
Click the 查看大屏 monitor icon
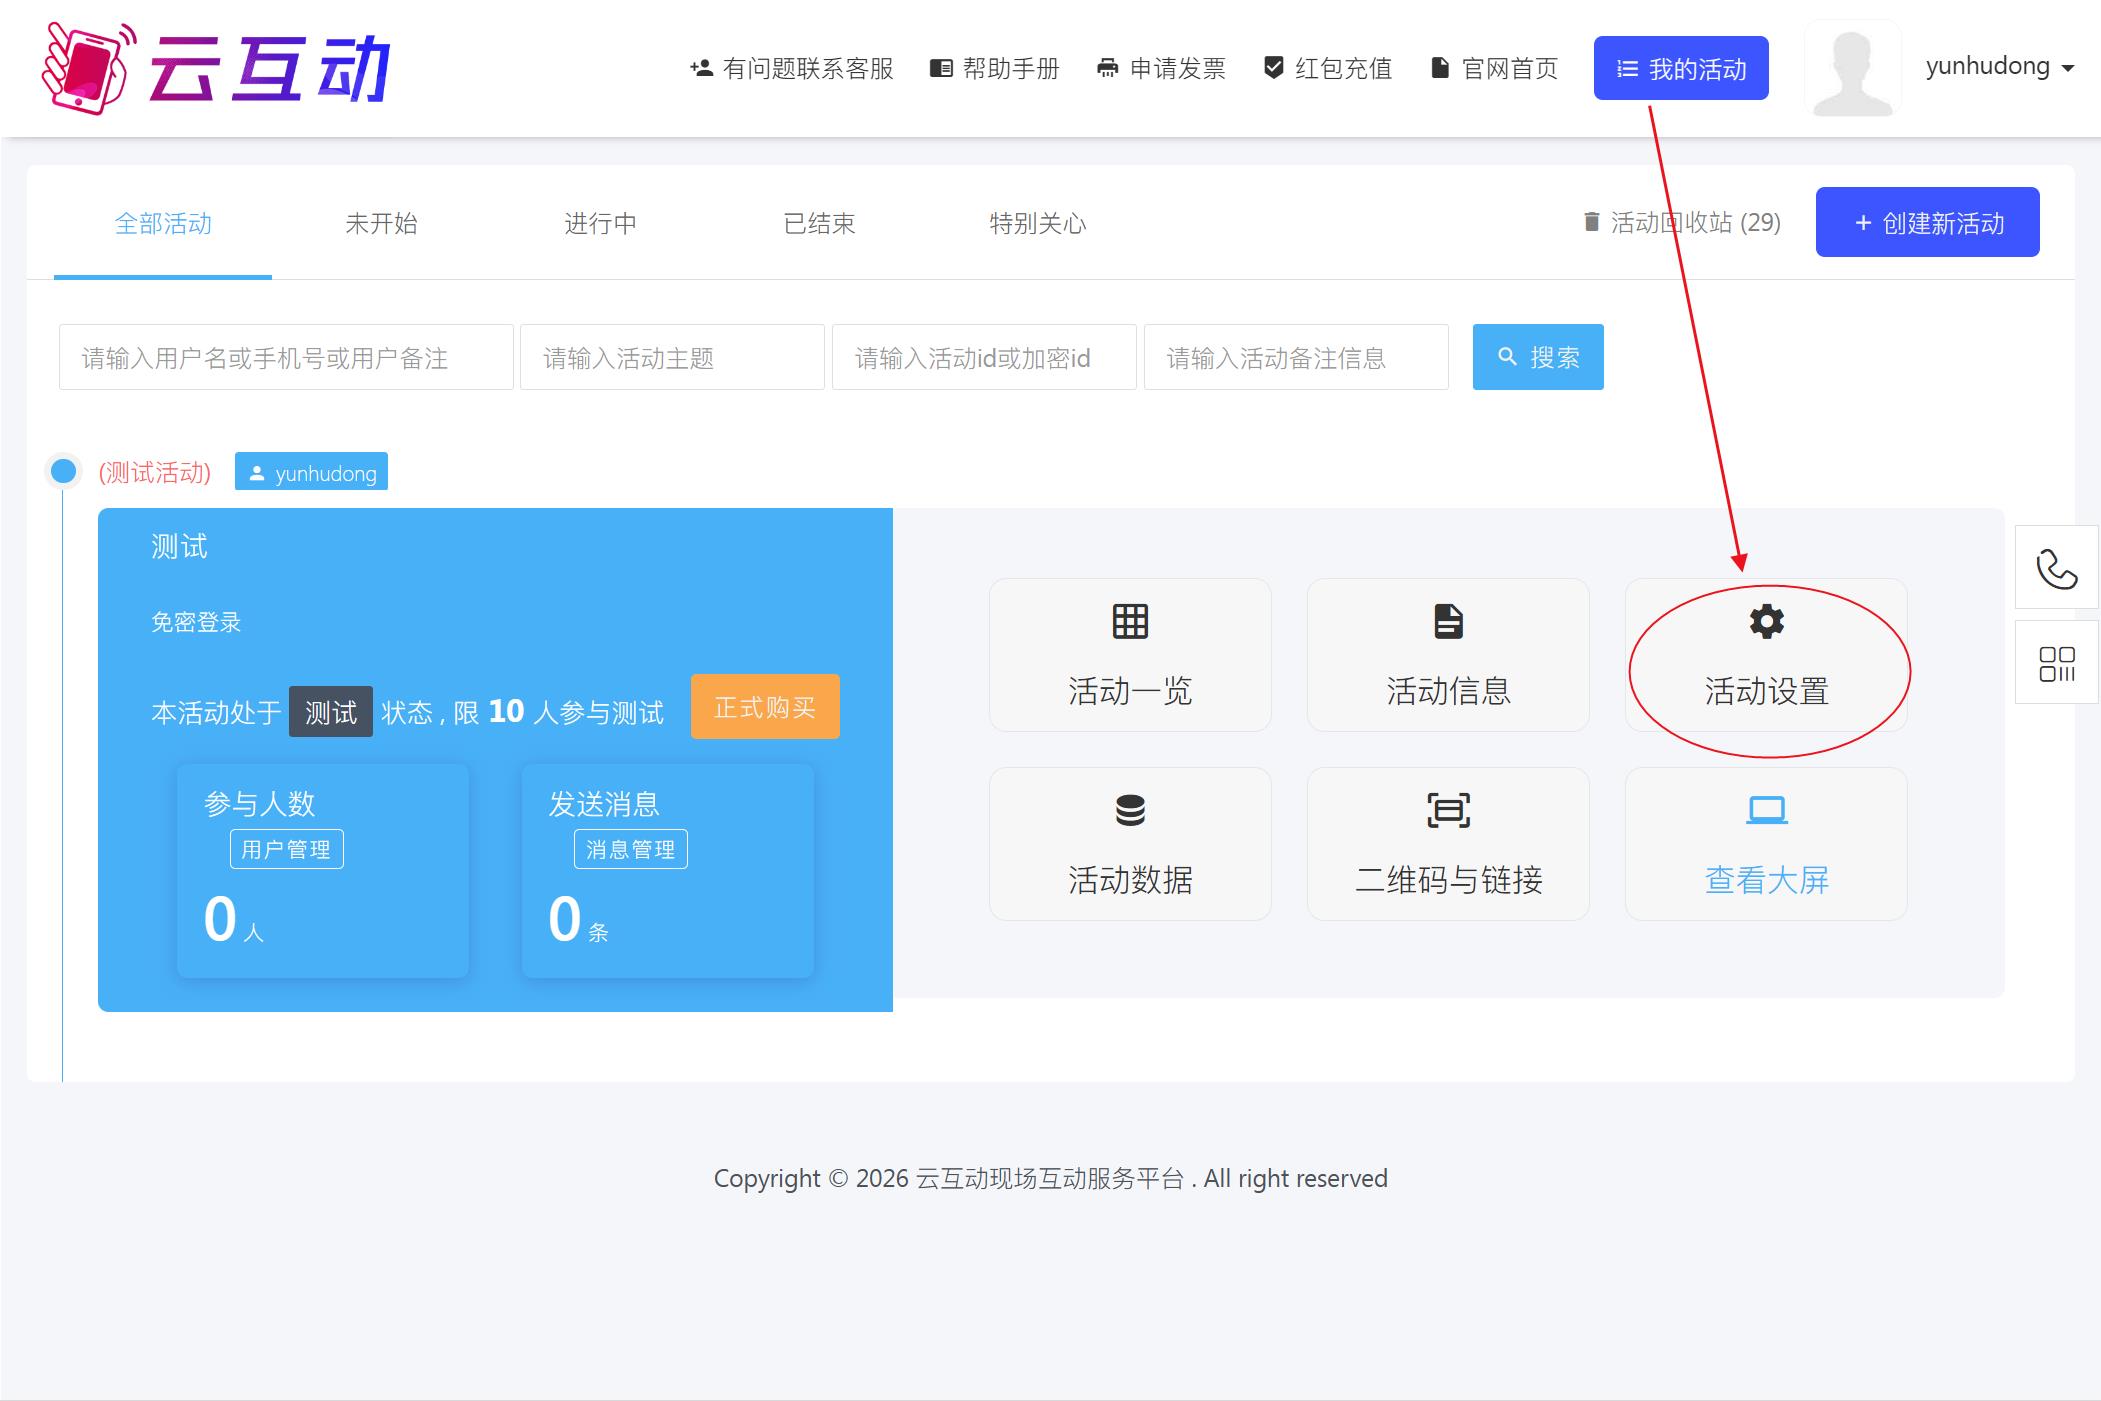(1766, 810)
